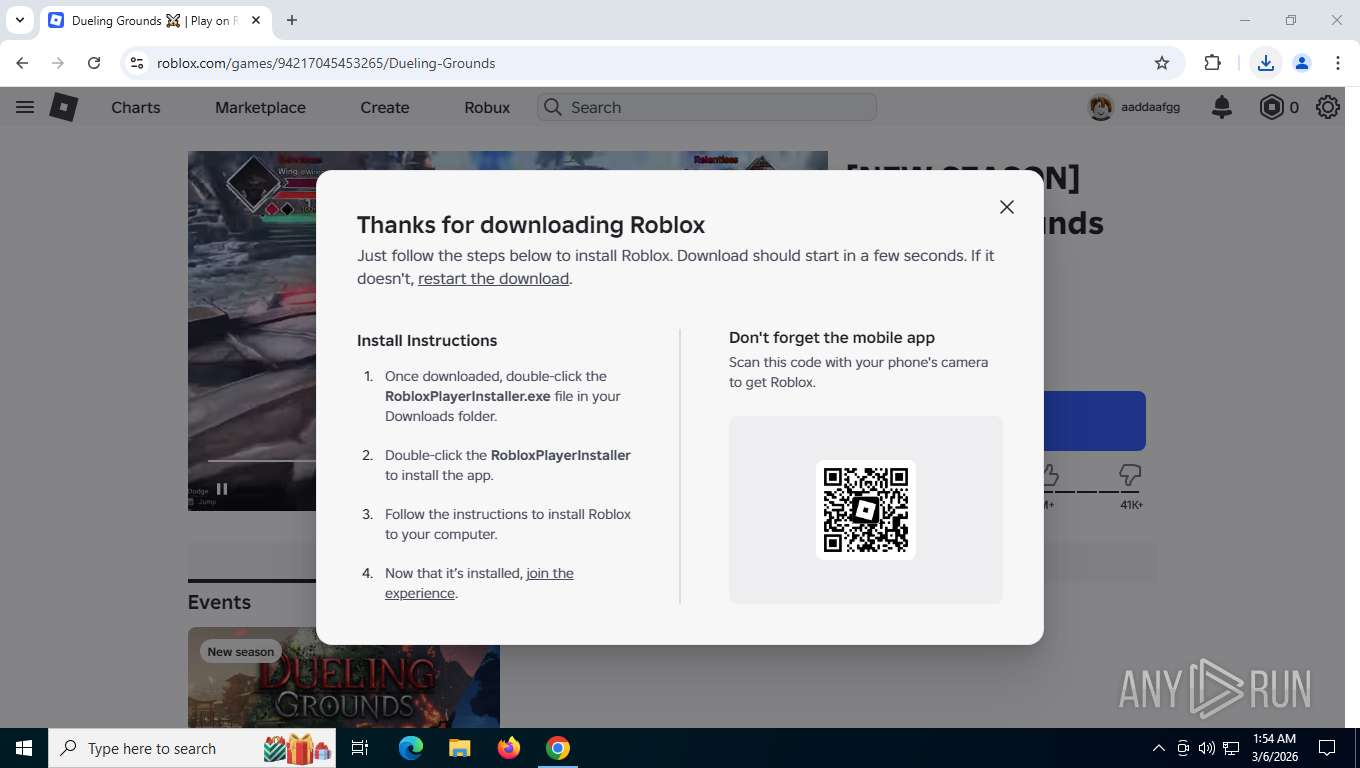Click the restart the download link
The image size is (1360, 768).
click(x=494, y=279)
